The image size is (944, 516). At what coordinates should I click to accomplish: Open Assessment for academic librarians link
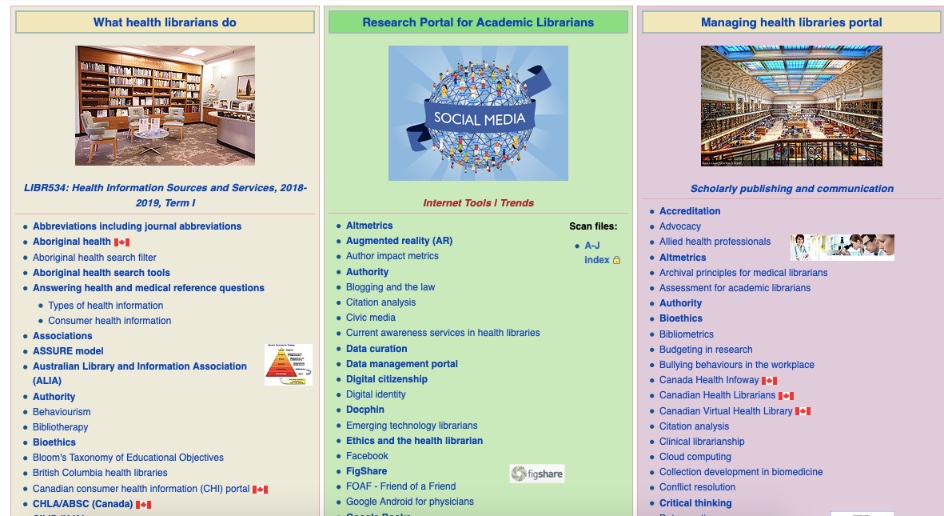click(734, 288)
